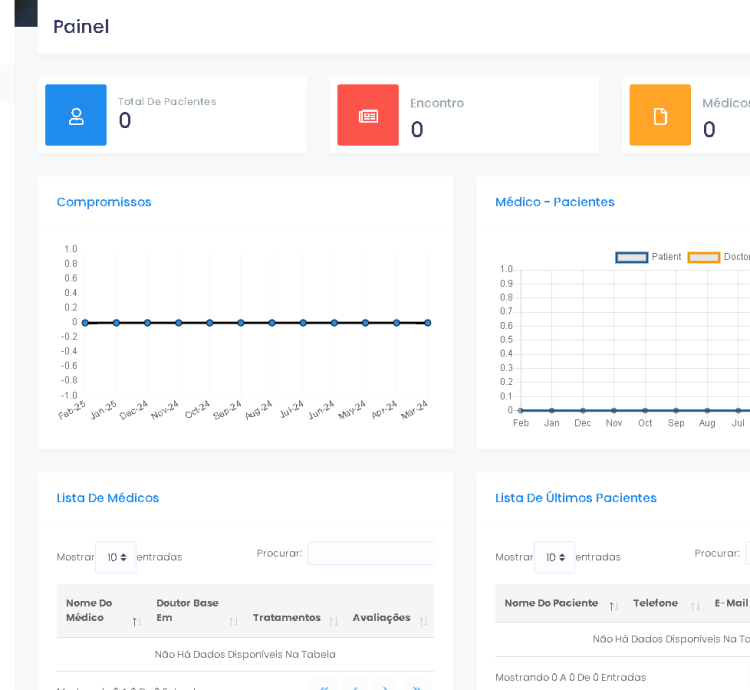Click the Lista De Últimos Pacientes heading
750x690 pixels.
[x=576, y=498]
